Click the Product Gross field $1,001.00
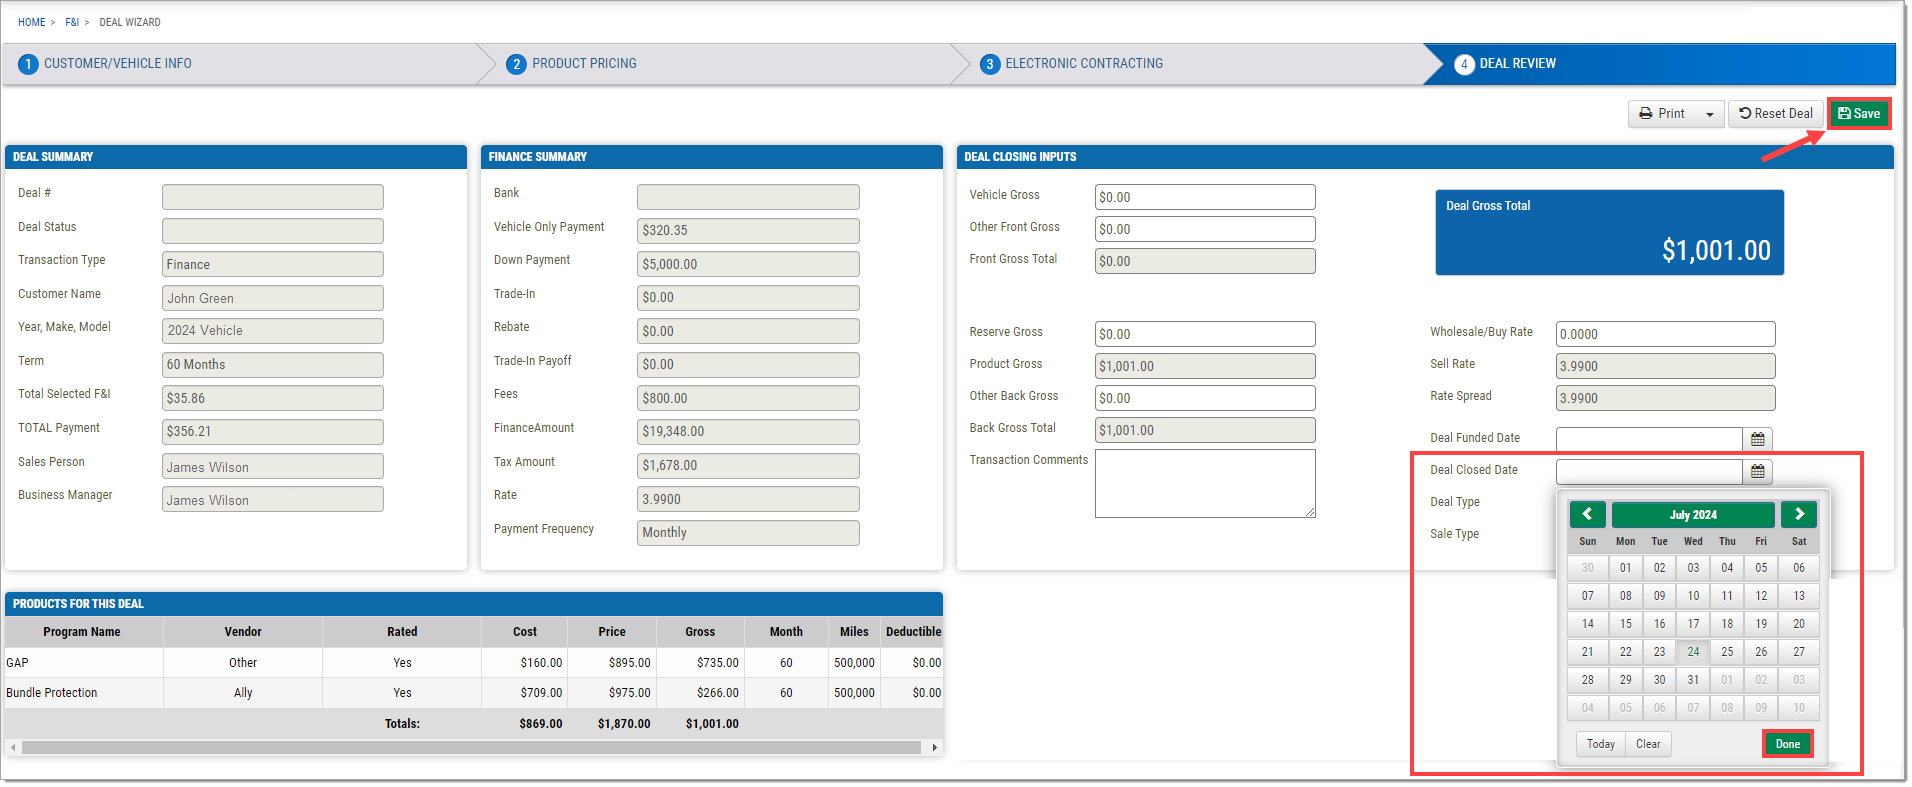This screenshot has width=1912, height=787. click(1205, 366)
